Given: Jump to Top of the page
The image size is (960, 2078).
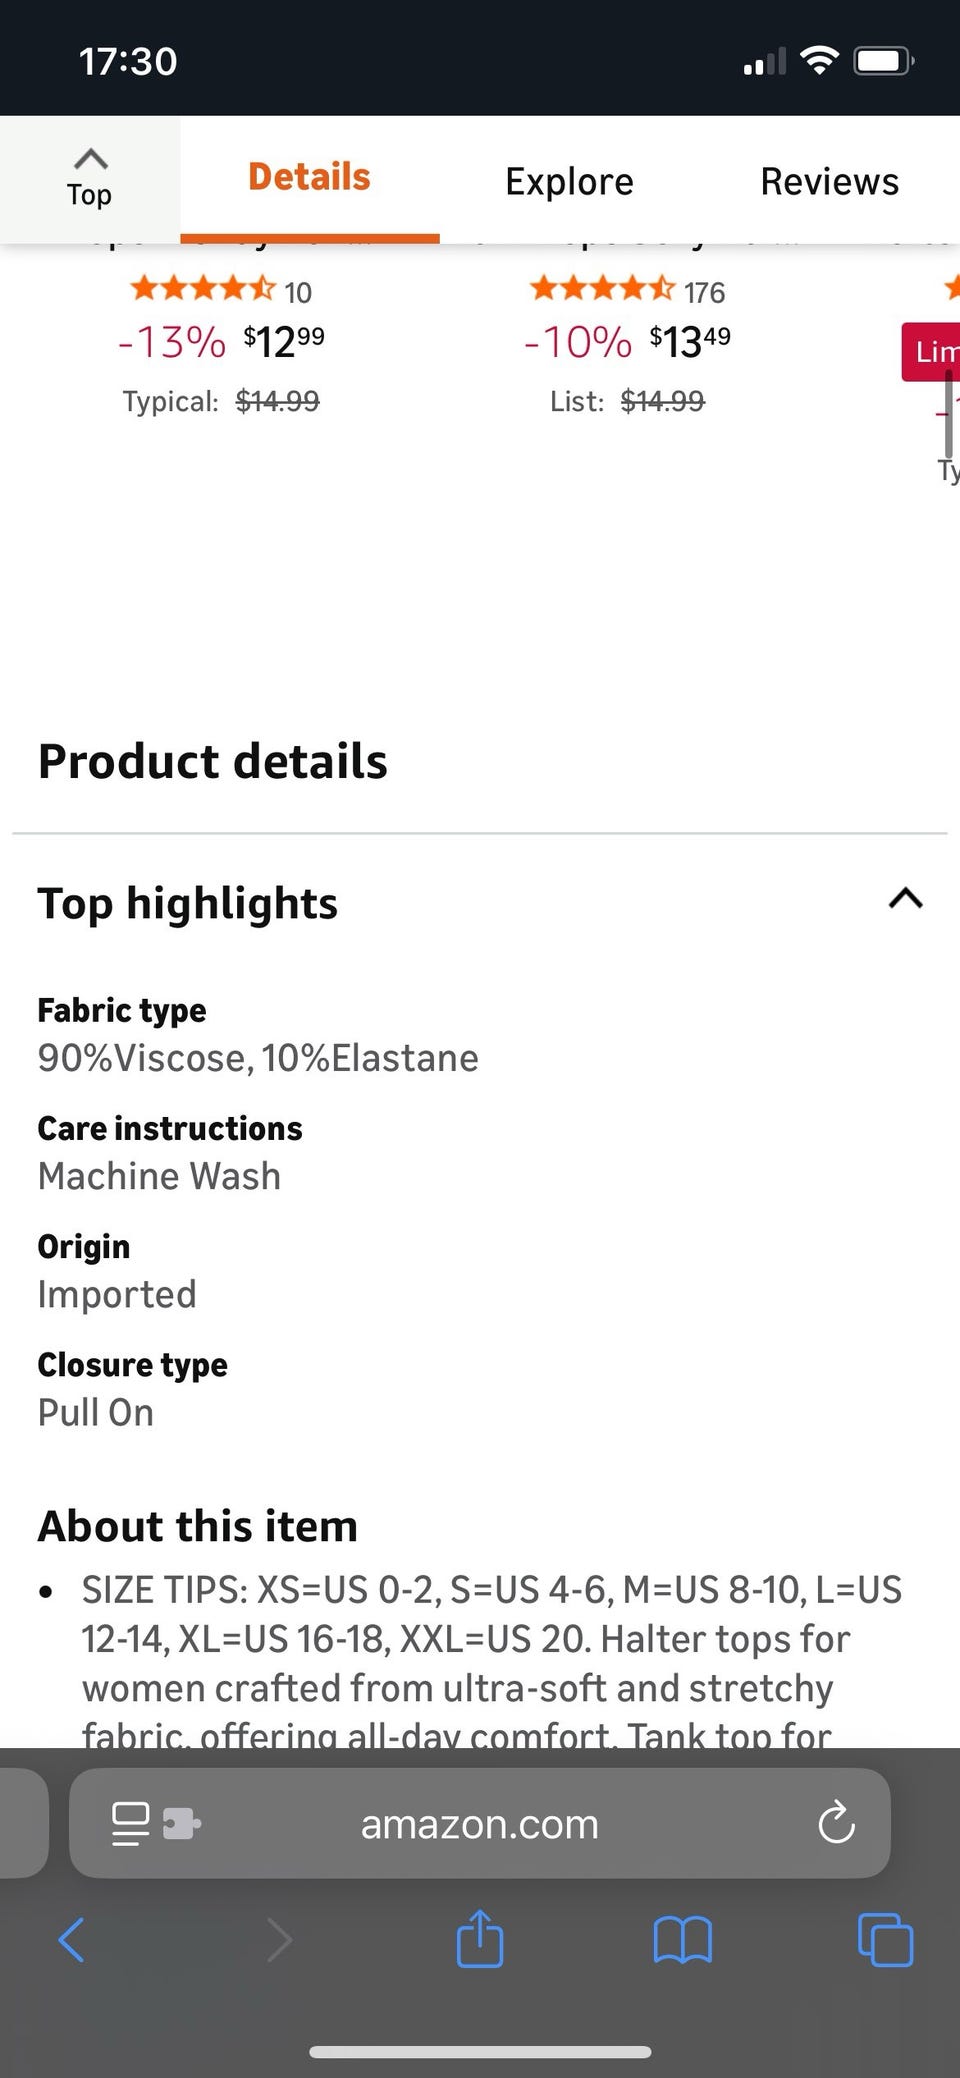Looking at the screenshot, I should coord(90,179).
